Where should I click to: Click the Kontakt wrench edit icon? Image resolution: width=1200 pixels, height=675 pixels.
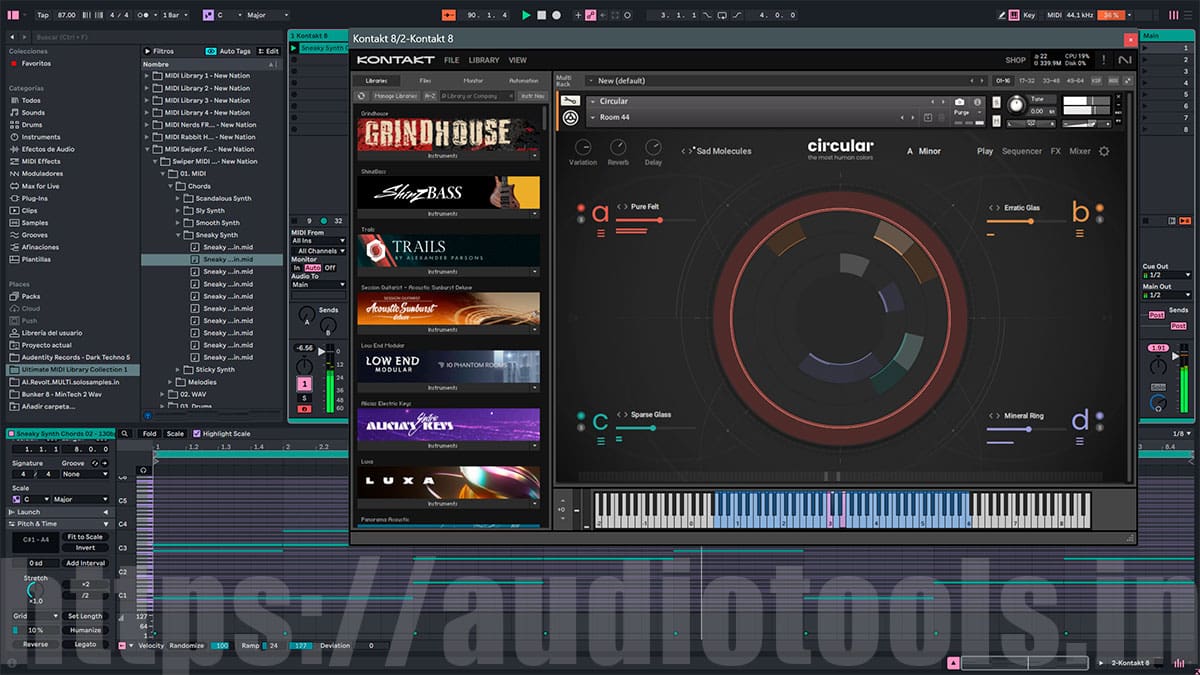571,101
